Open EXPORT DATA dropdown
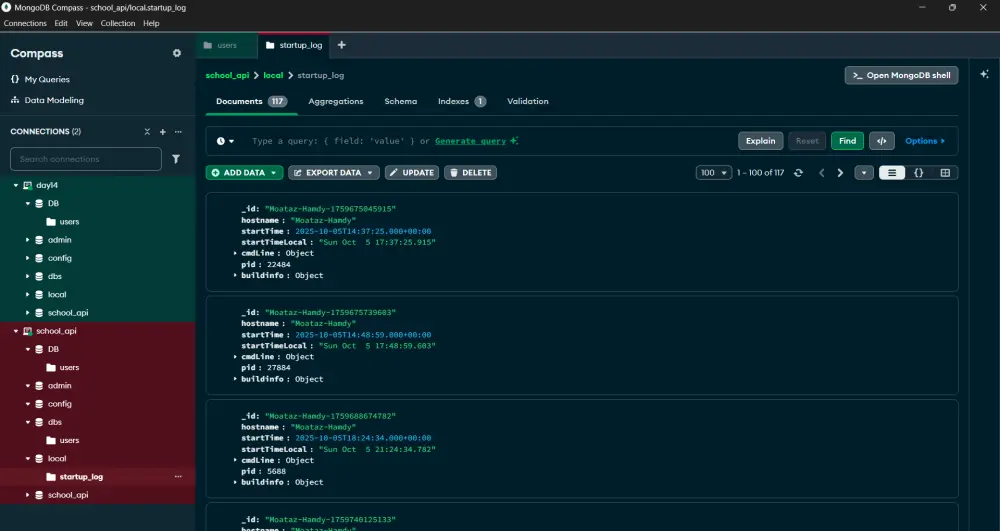Viewport: 1000px width, 531px height. [x=334, y=173]
